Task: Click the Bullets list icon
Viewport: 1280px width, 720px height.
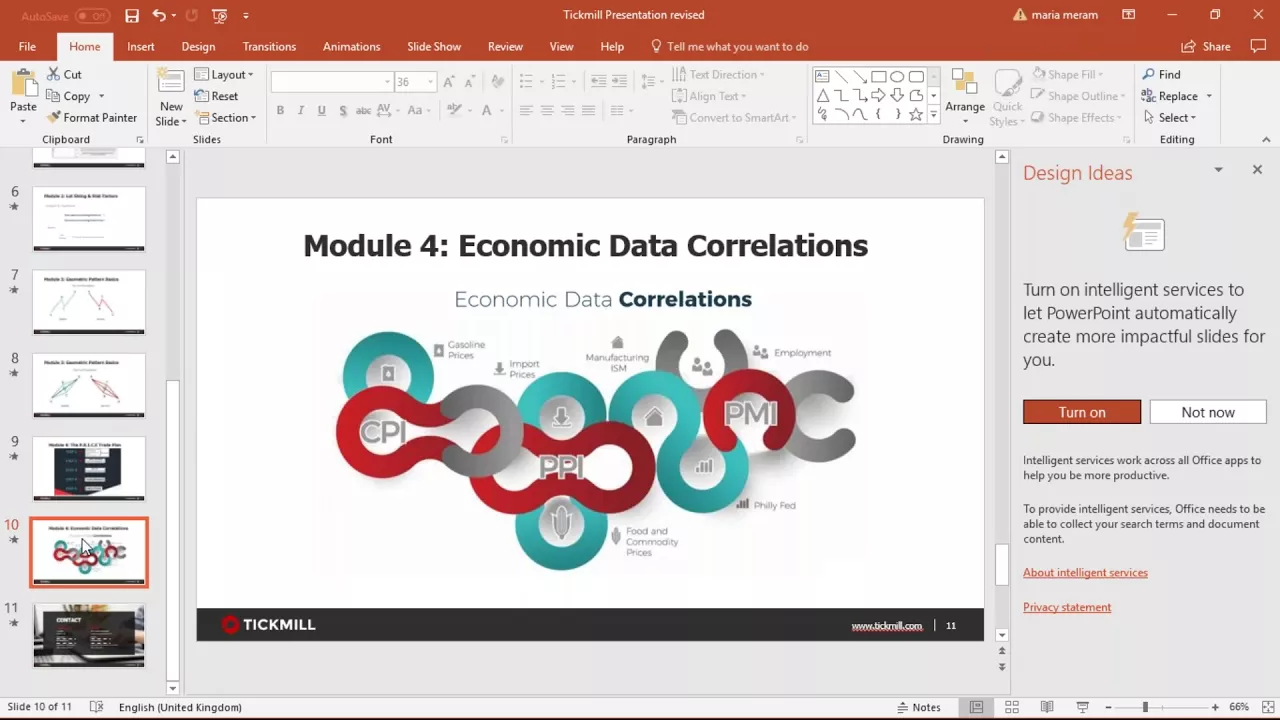Action: coord(526,82)
